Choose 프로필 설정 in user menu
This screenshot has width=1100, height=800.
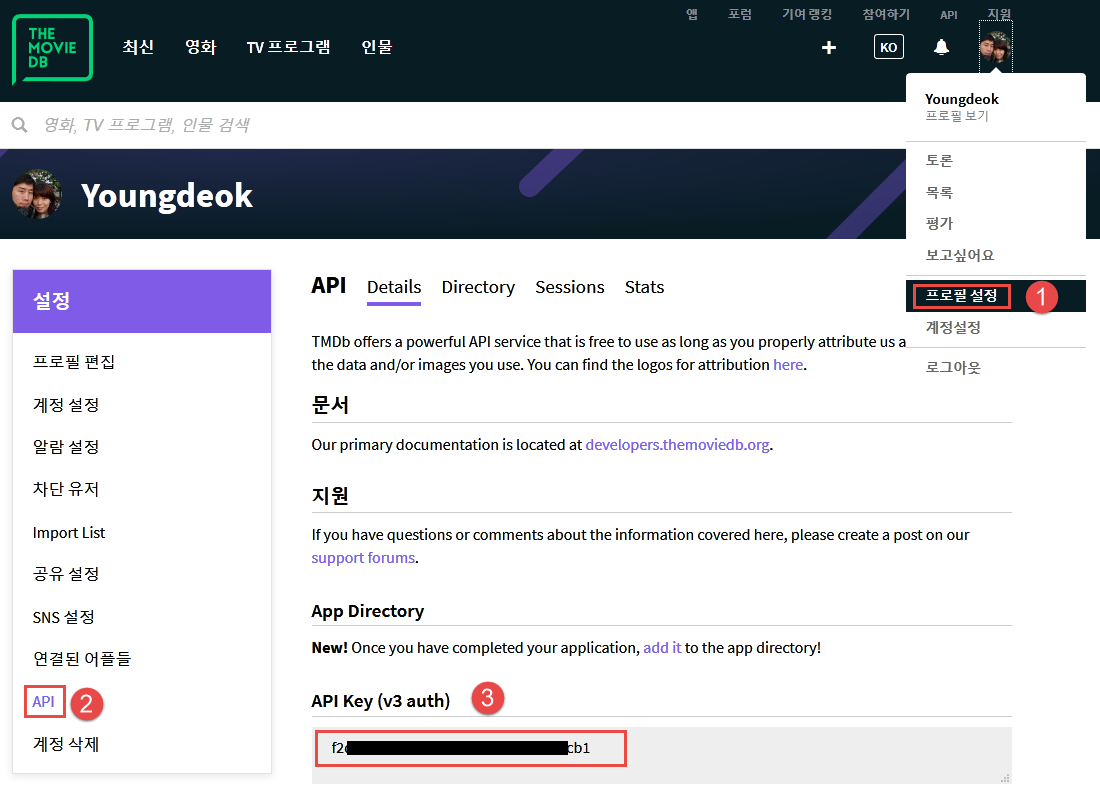click(x=961, y=296)
